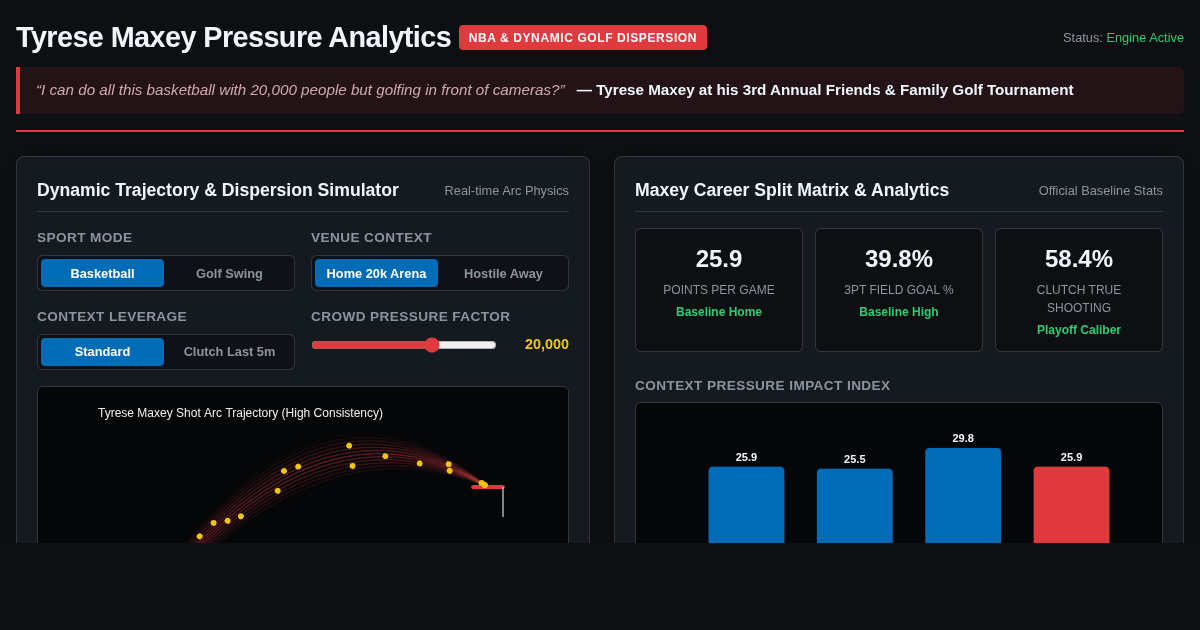Image resolution: width=1200 pixels, height=630 pixels.
Task: Click the 20,000 crowd pressure value
Action: tap(547, 344)
